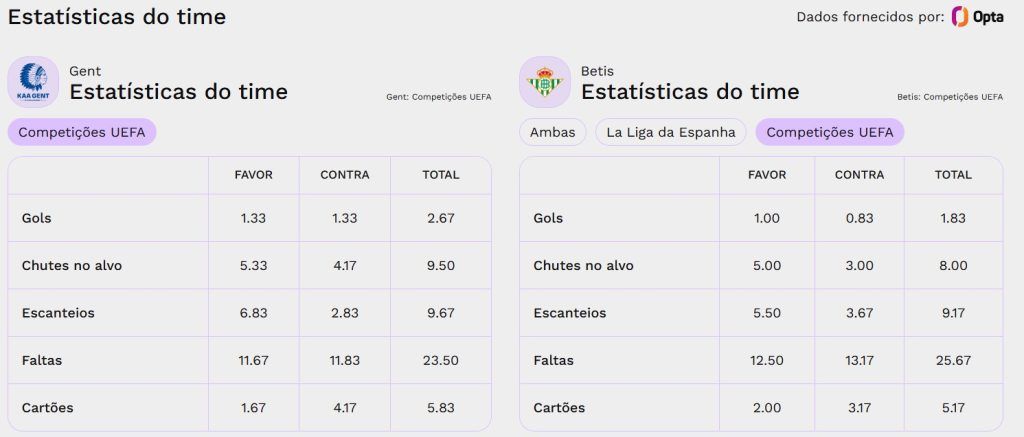This screenshot has width=1024, height=437.
Task: Click the KAA Gent club logo
Action: [33, 82]
